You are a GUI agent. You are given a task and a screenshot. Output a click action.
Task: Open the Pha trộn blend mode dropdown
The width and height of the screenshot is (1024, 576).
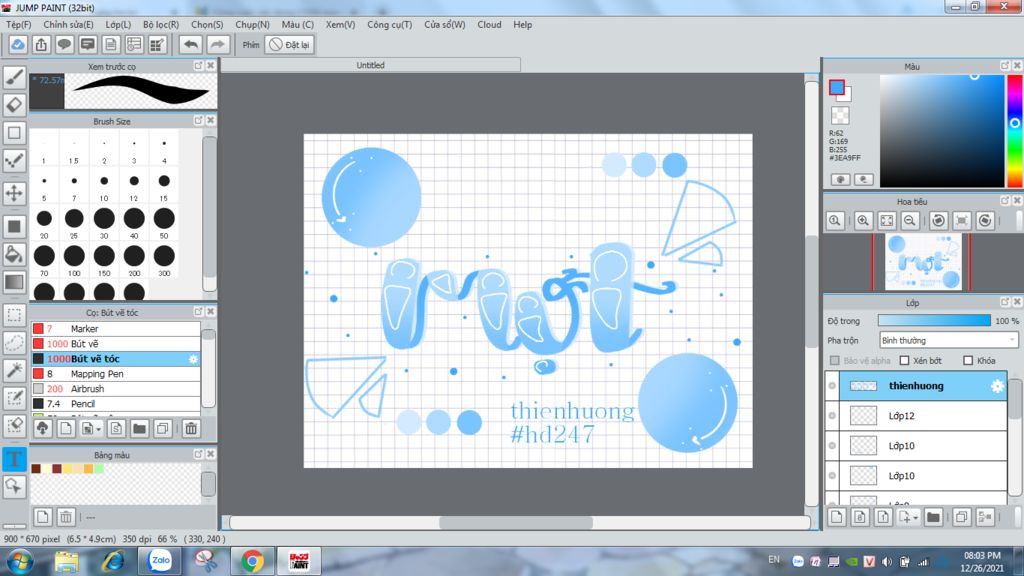pyautogui.click(x=948, y=340)
